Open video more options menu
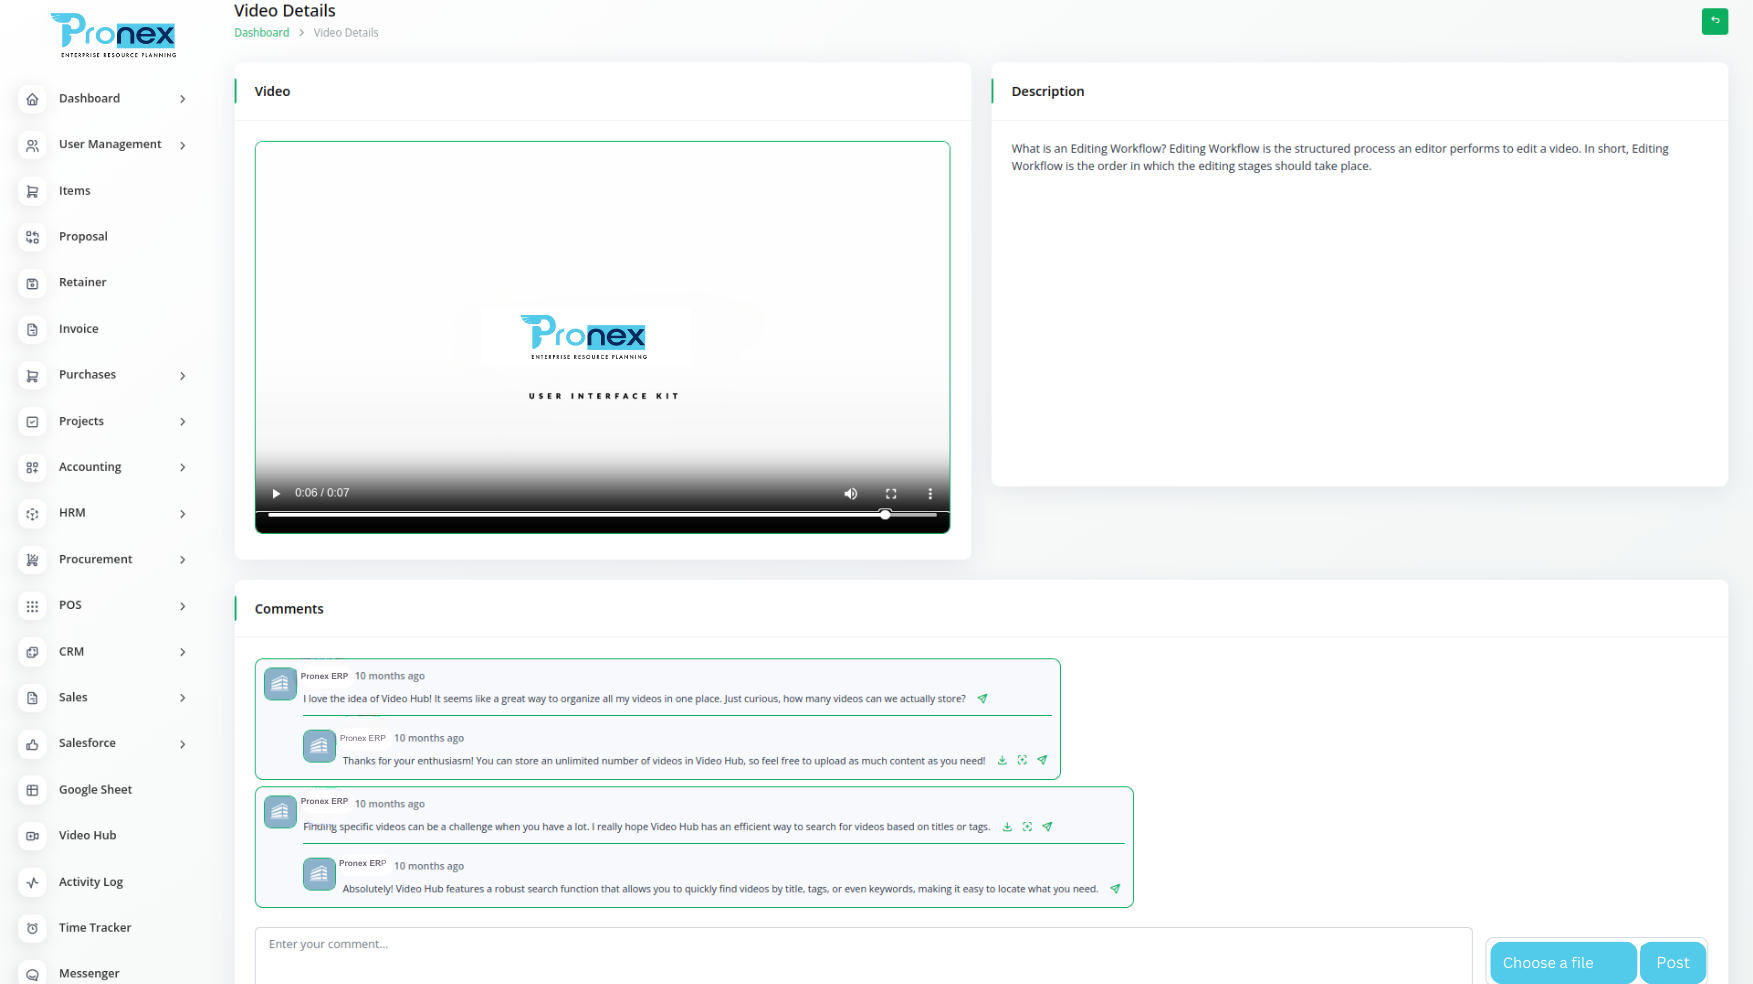The height and width of the screenshot is (984, 1753). coord(930,493)
